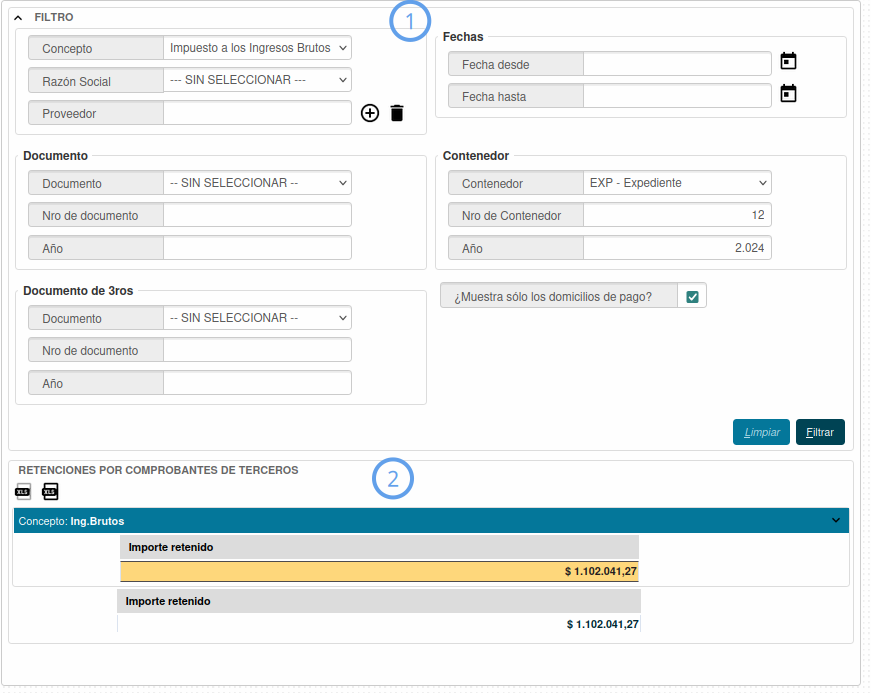The image size is (871, 693).
Task: Click the trash icon beside Proveedor
Action: pyautogui.click(x=397, y=113)
